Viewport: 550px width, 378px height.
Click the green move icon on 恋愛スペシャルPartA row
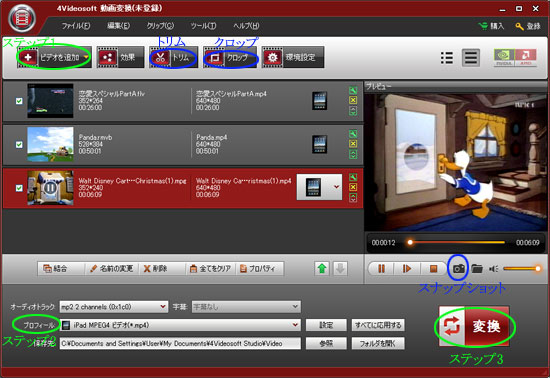[x=353, y=110]
